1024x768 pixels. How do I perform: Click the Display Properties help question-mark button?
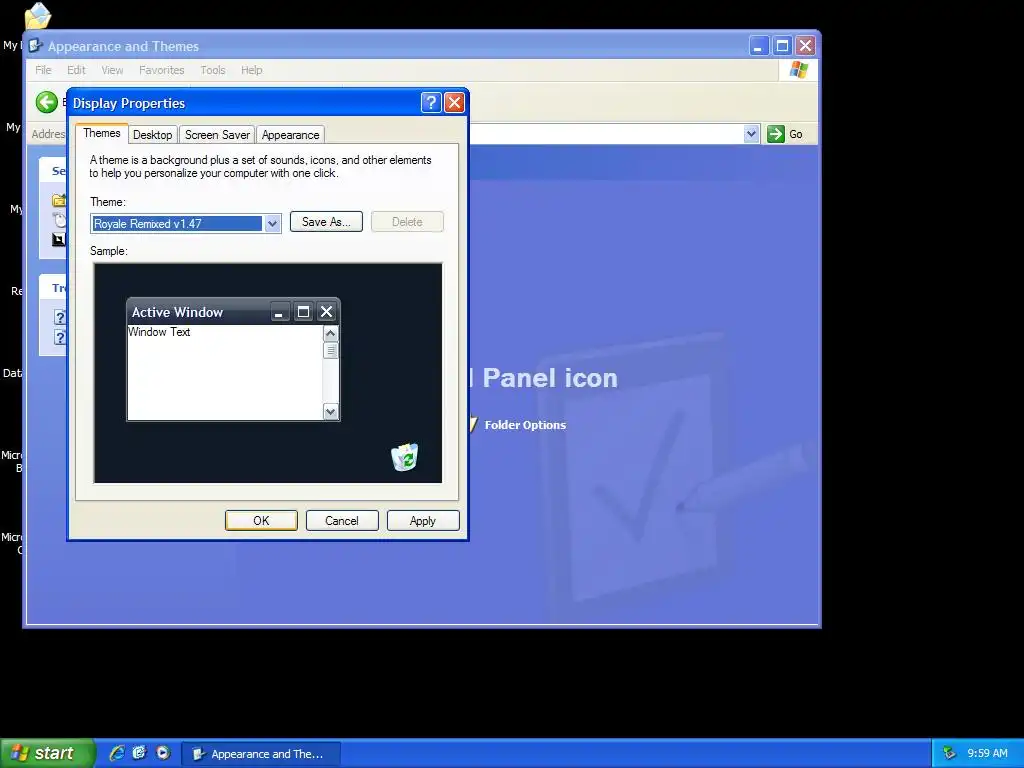click(x=431, y=103)
